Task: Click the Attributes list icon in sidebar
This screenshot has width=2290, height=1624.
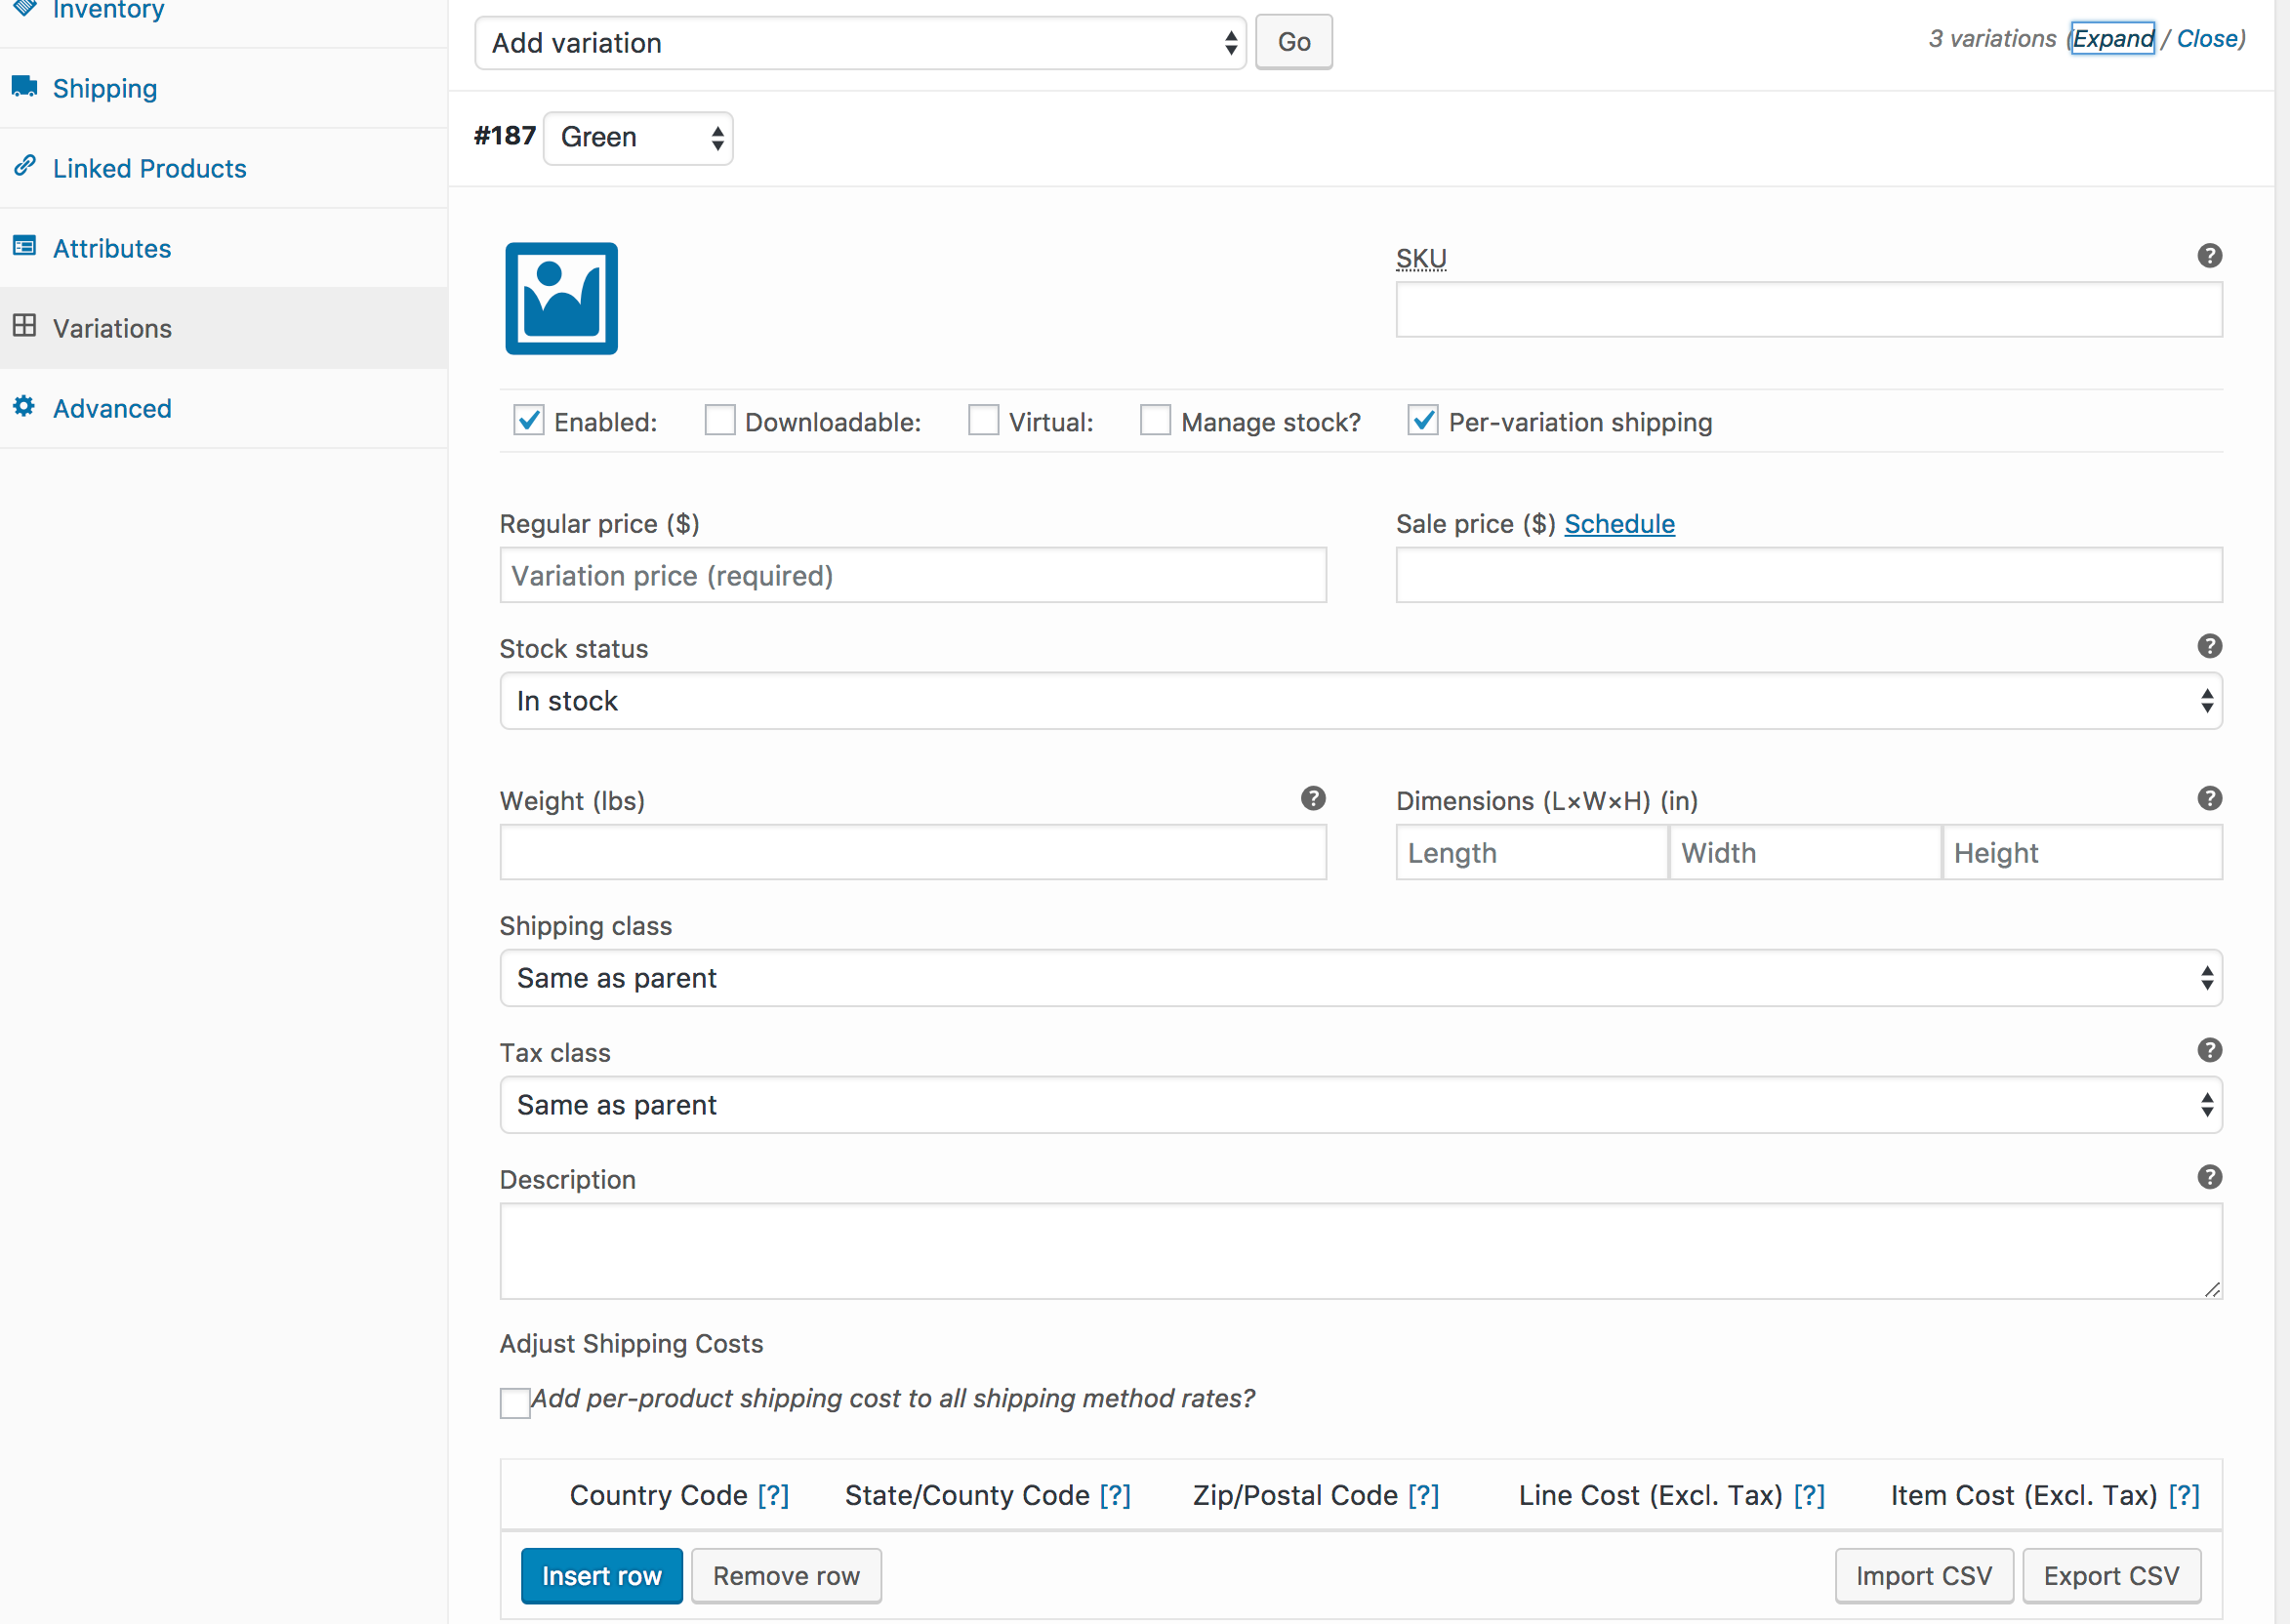Action: [x=25, y=246]
